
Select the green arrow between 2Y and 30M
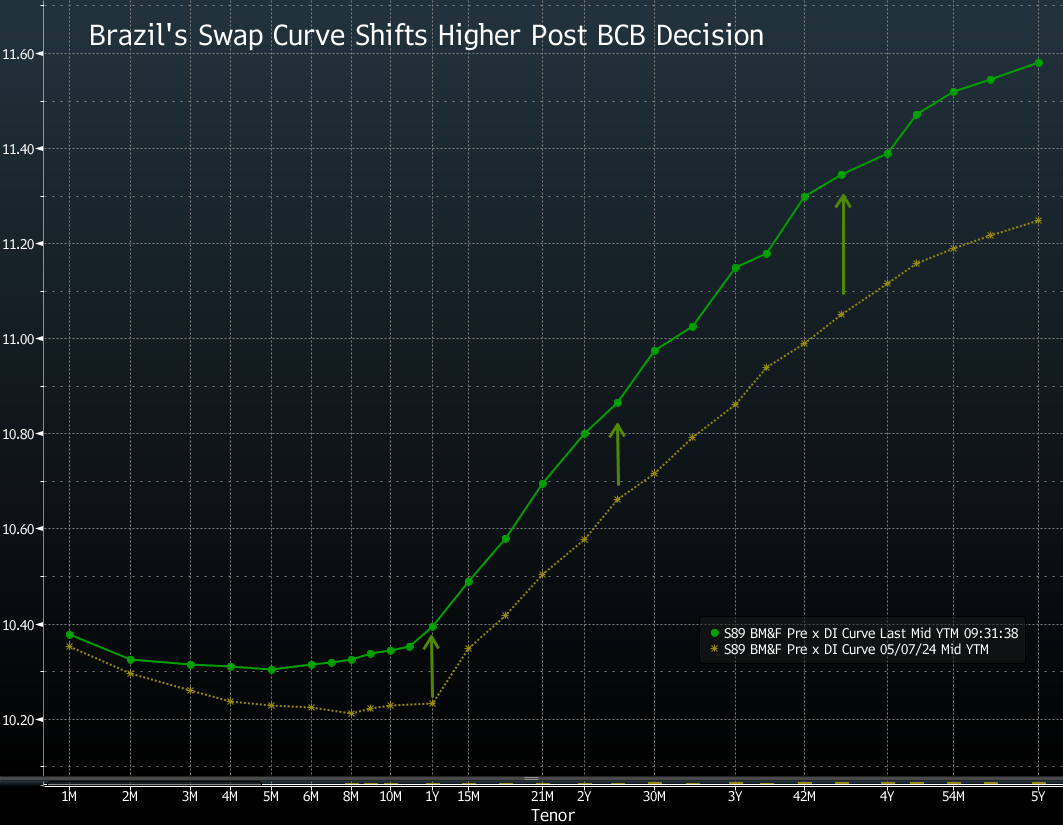[x=617, y=454]
